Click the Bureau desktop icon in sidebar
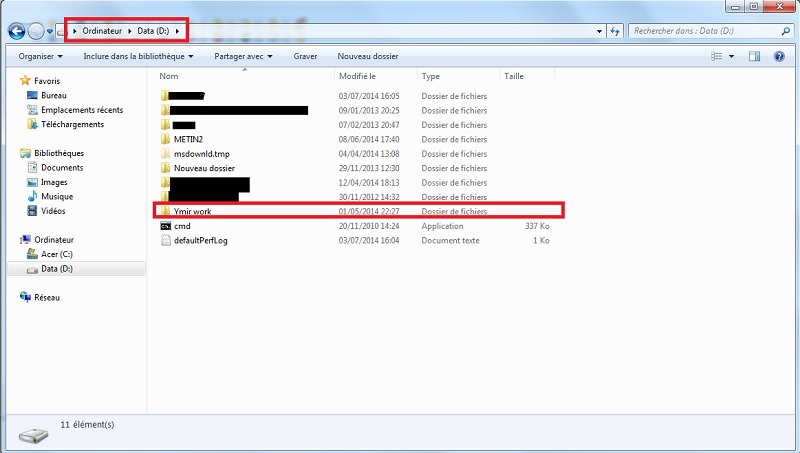 point(32,95)
